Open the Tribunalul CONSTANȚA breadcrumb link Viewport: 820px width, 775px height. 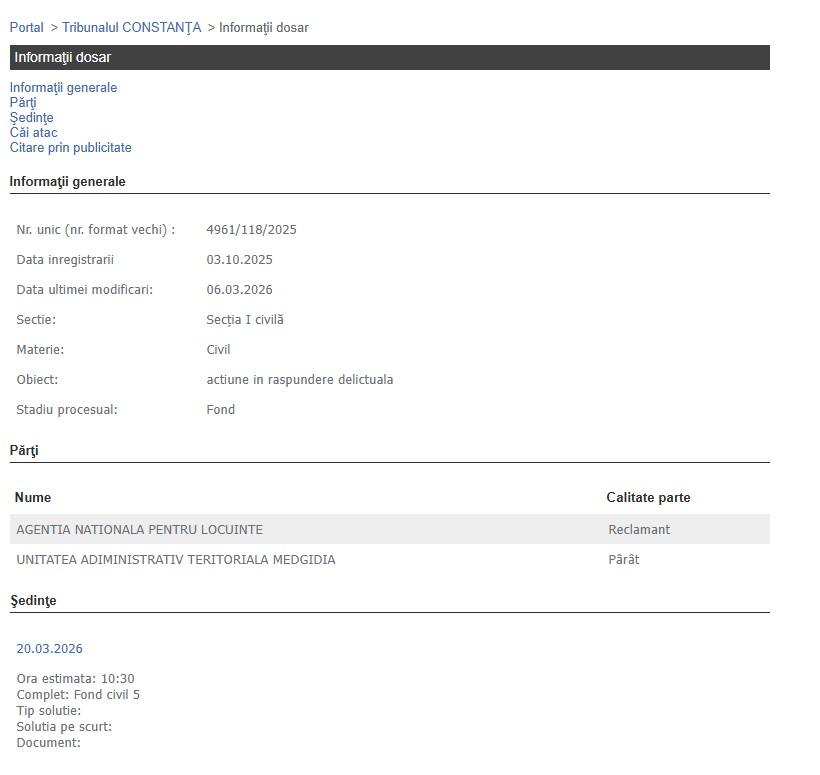131,27
